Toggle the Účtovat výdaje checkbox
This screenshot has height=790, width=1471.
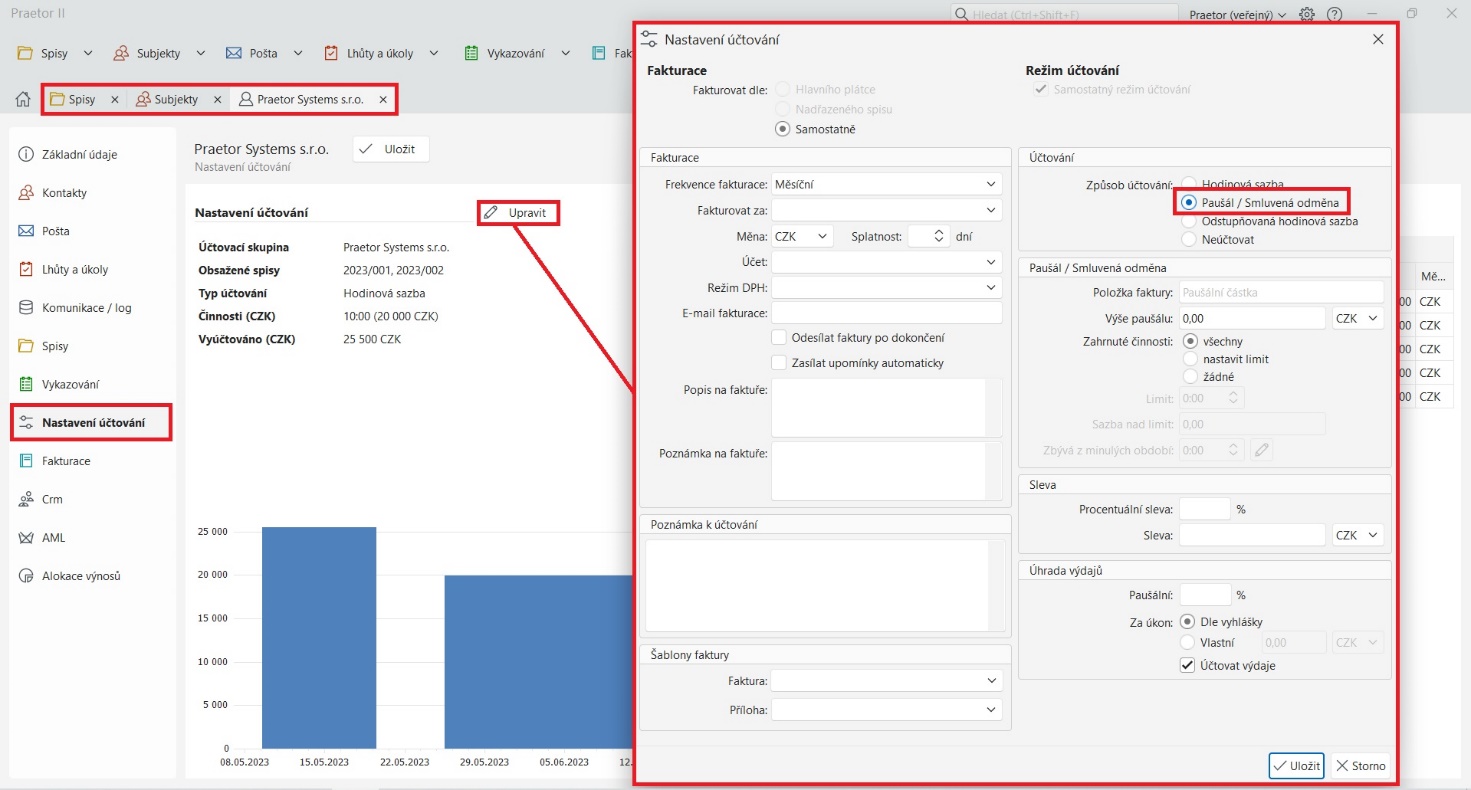click(1188, 666)
